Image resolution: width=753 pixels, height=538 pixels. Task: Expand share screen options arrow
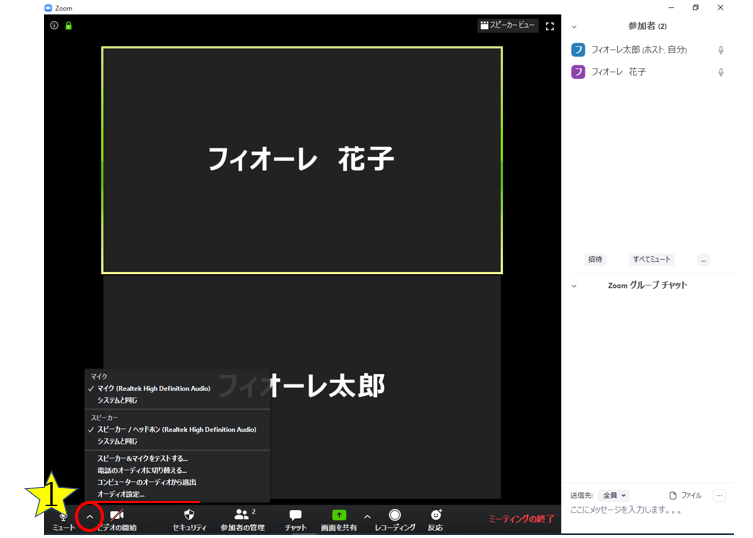[367, 517]
